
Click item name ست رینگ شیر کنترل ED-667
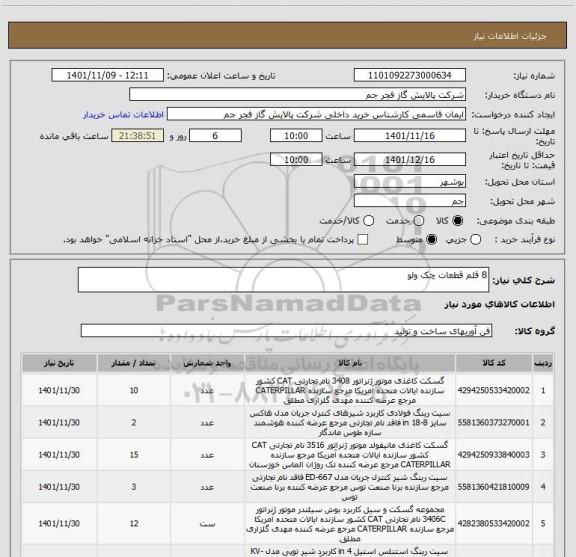tap(350, 487)
